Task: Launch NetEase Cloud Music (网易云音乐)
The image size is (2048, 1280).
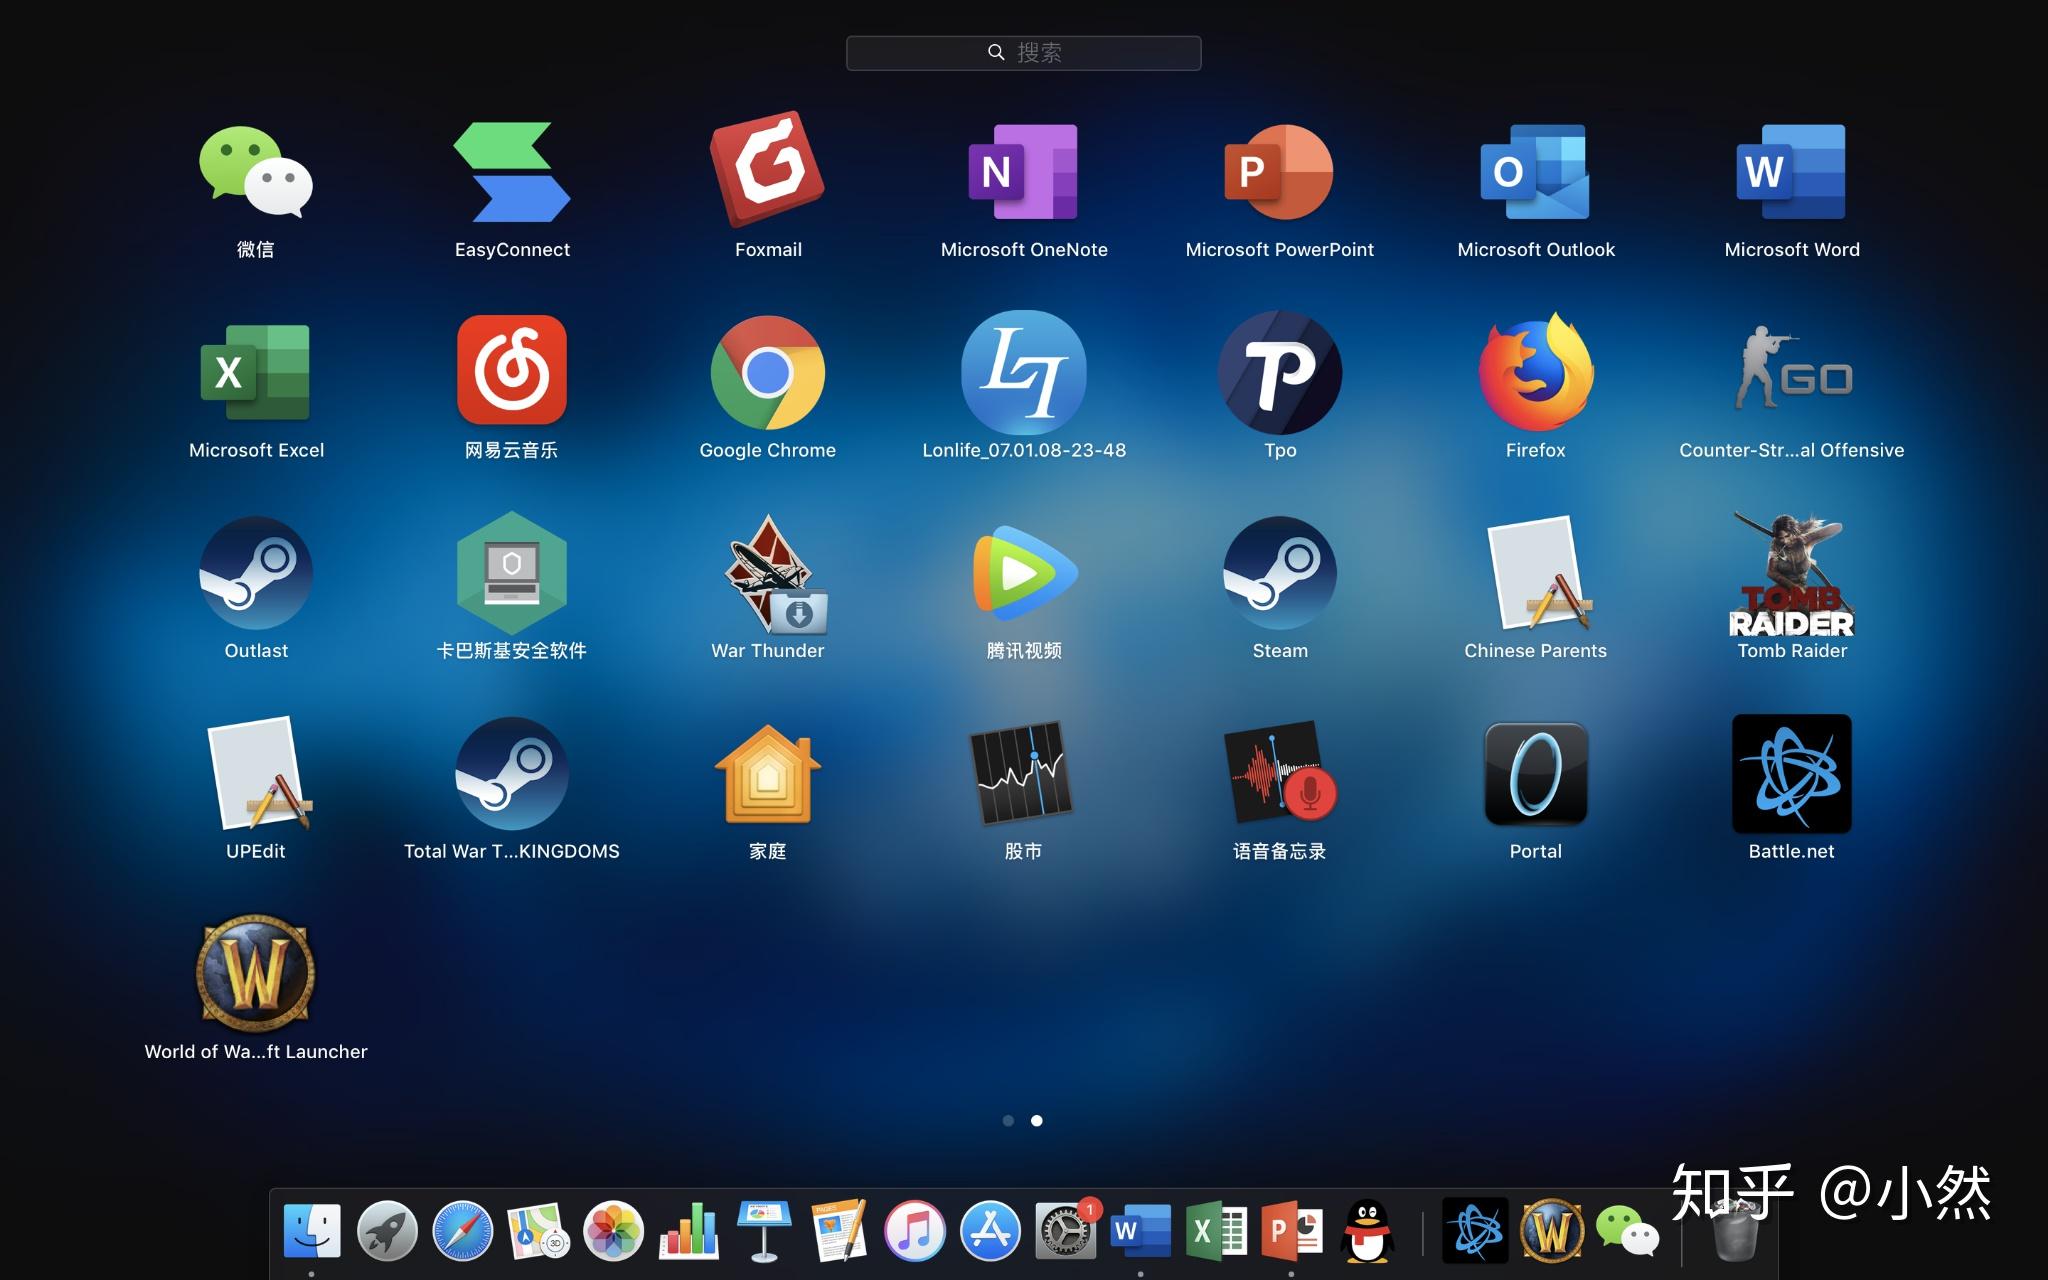Action: (512, 371)
